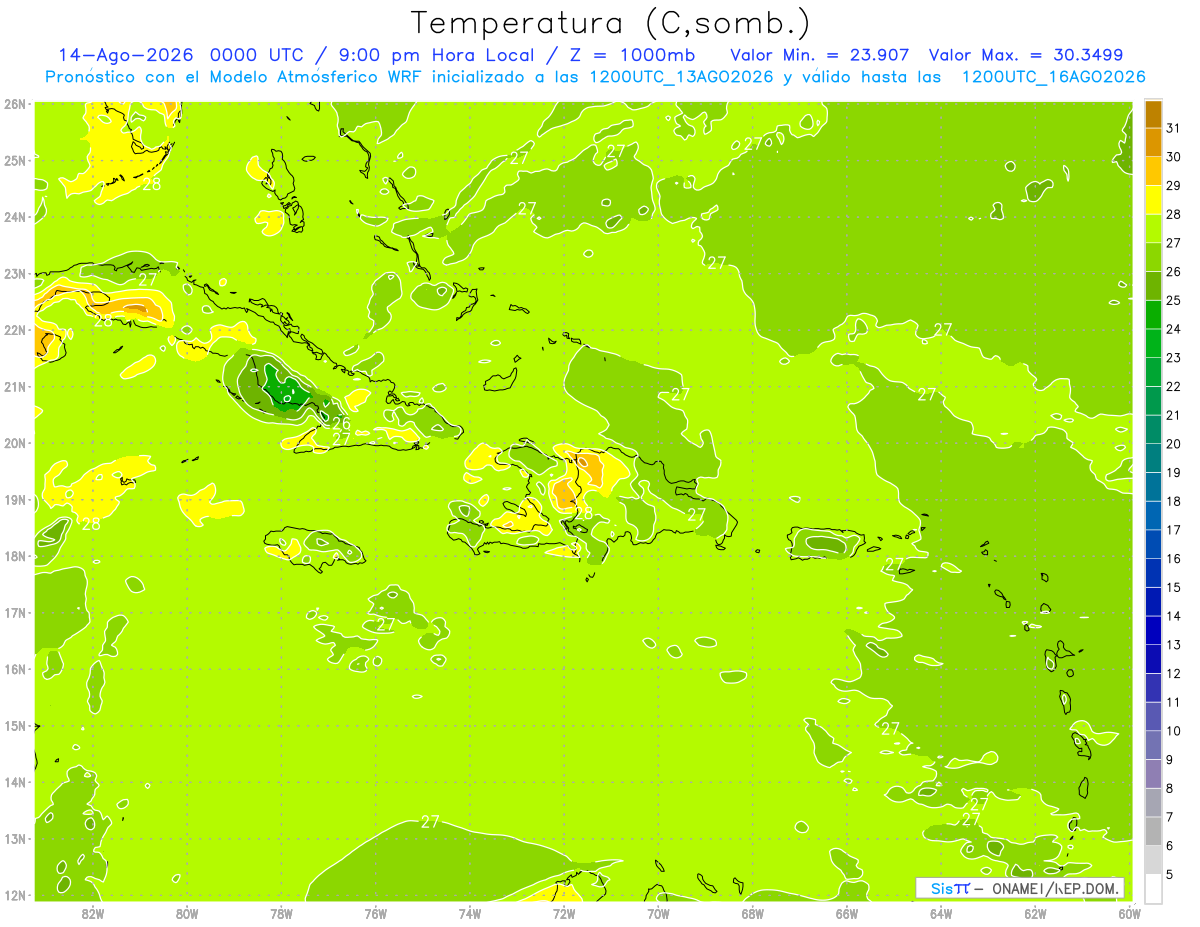This screenshot has width=1200, height=927.
Task: Select the '66W' longitude axis label
Action: point(847,913)
